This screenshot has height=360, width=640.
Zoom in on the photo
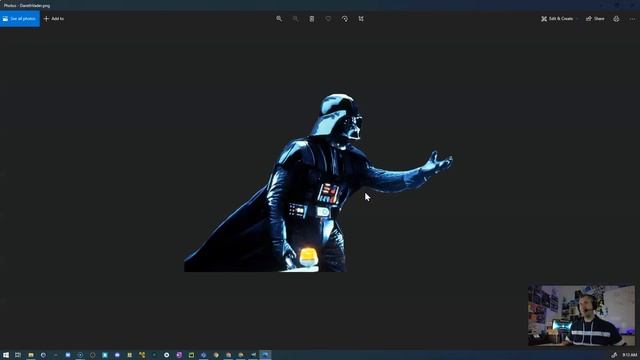tap(279, 19)
